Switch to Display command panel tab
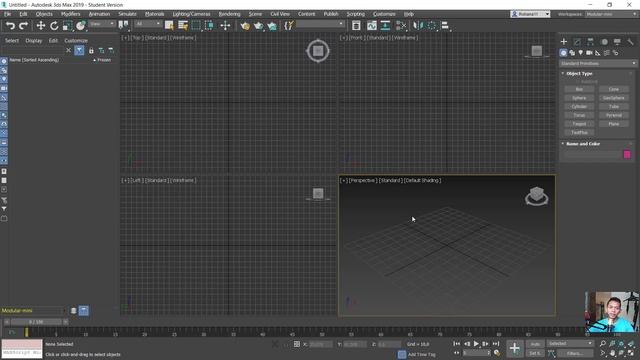This screenshot has width=640, height=360. [617, 42]
